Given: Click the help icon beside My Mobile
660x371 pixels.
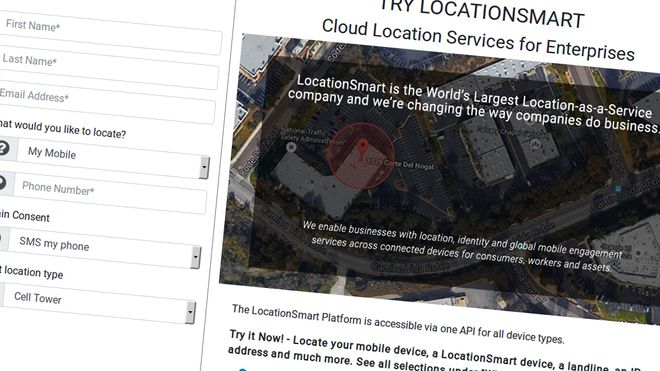Looking at the screenshot, I should pyautogui.click(x=3, y=148).
